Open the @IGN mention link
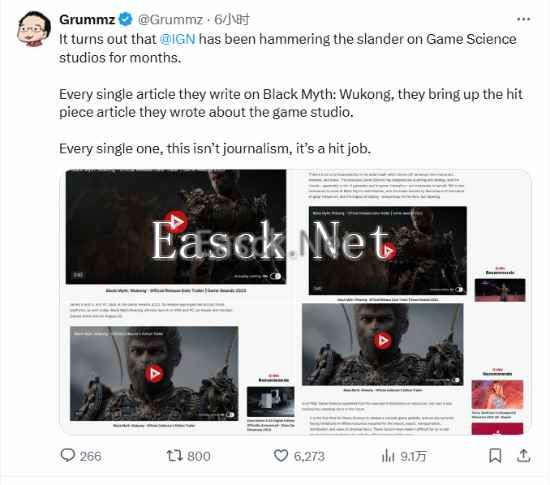This screenshot has width=550, height=485. pyautogui.click(x=177, y=39)
